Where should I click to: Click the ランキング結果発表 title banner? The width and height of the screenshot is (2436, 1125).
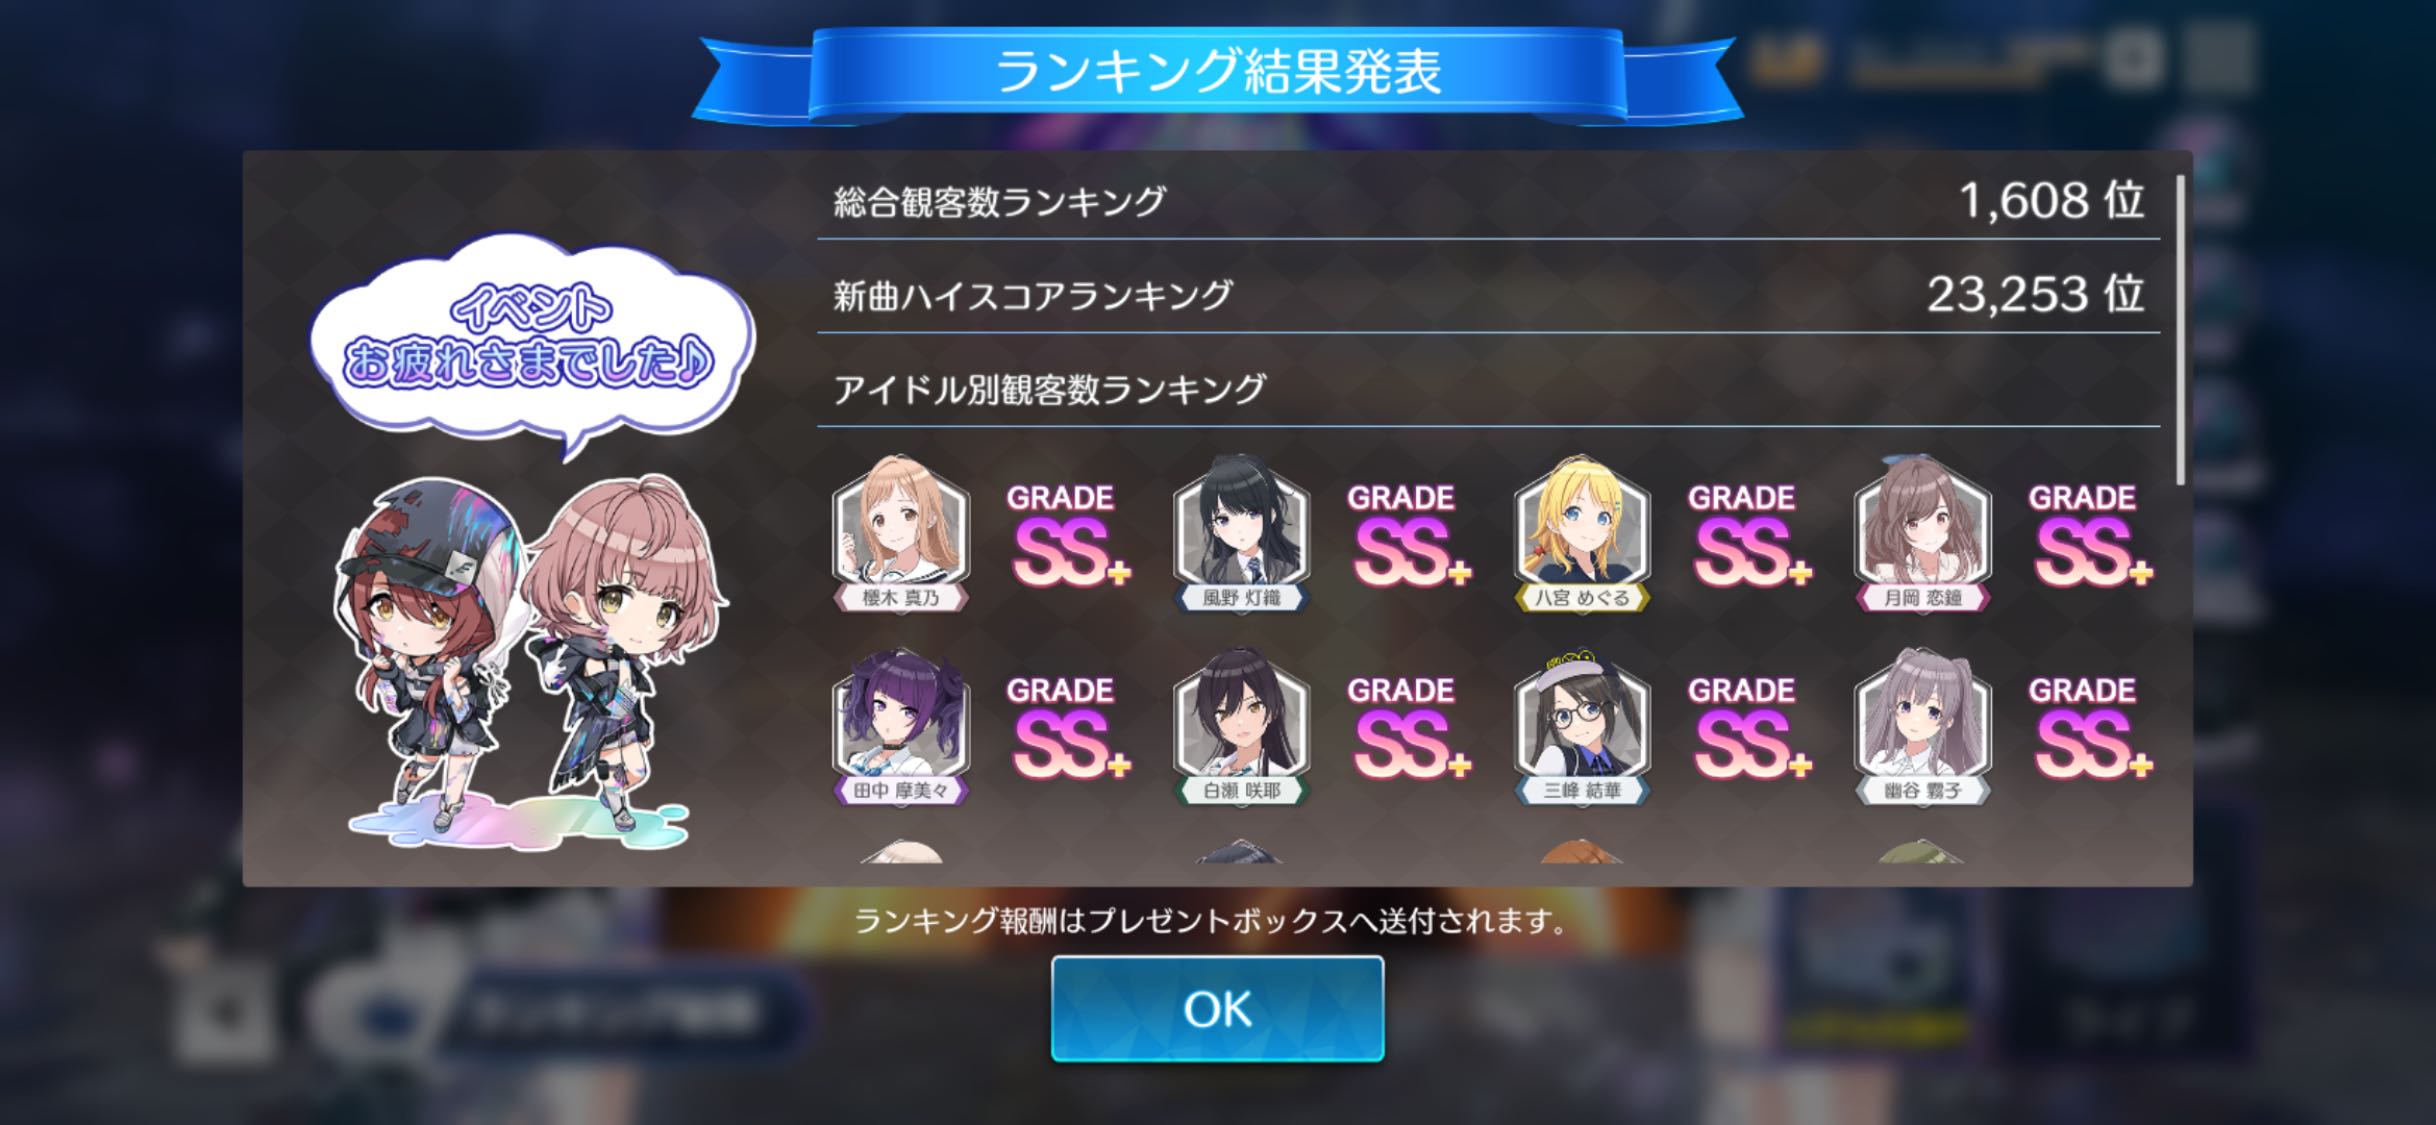click(x=1217, y=73)
